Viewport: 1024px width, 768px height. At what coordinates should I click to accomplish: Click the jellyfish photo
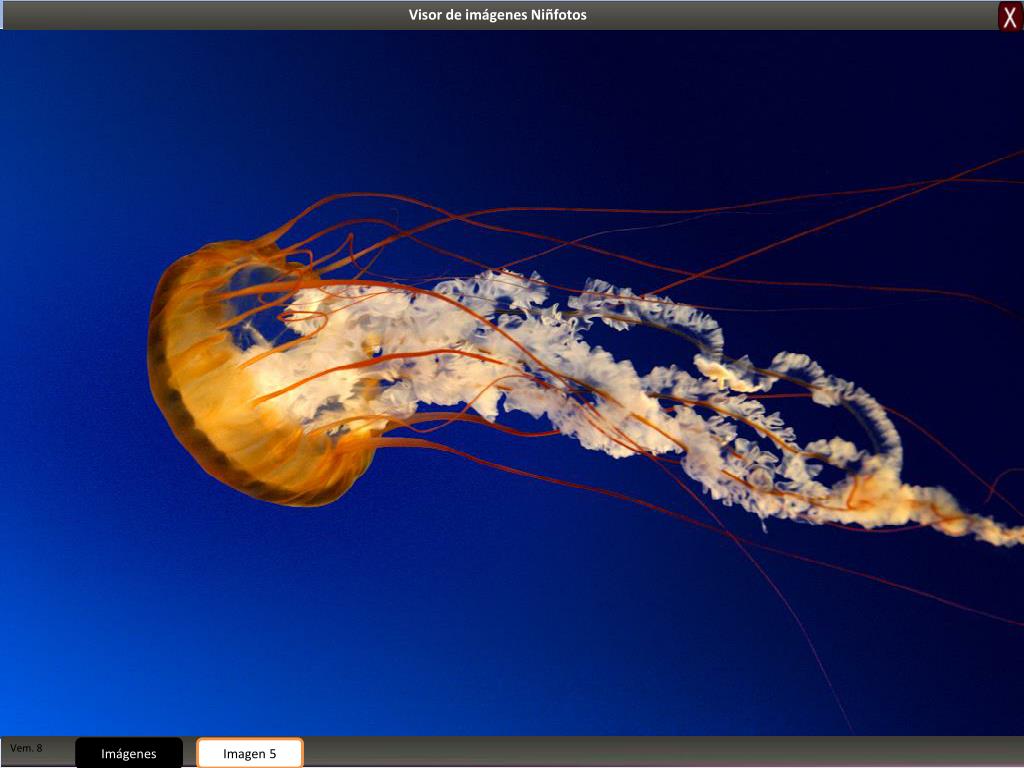point(512,383)
